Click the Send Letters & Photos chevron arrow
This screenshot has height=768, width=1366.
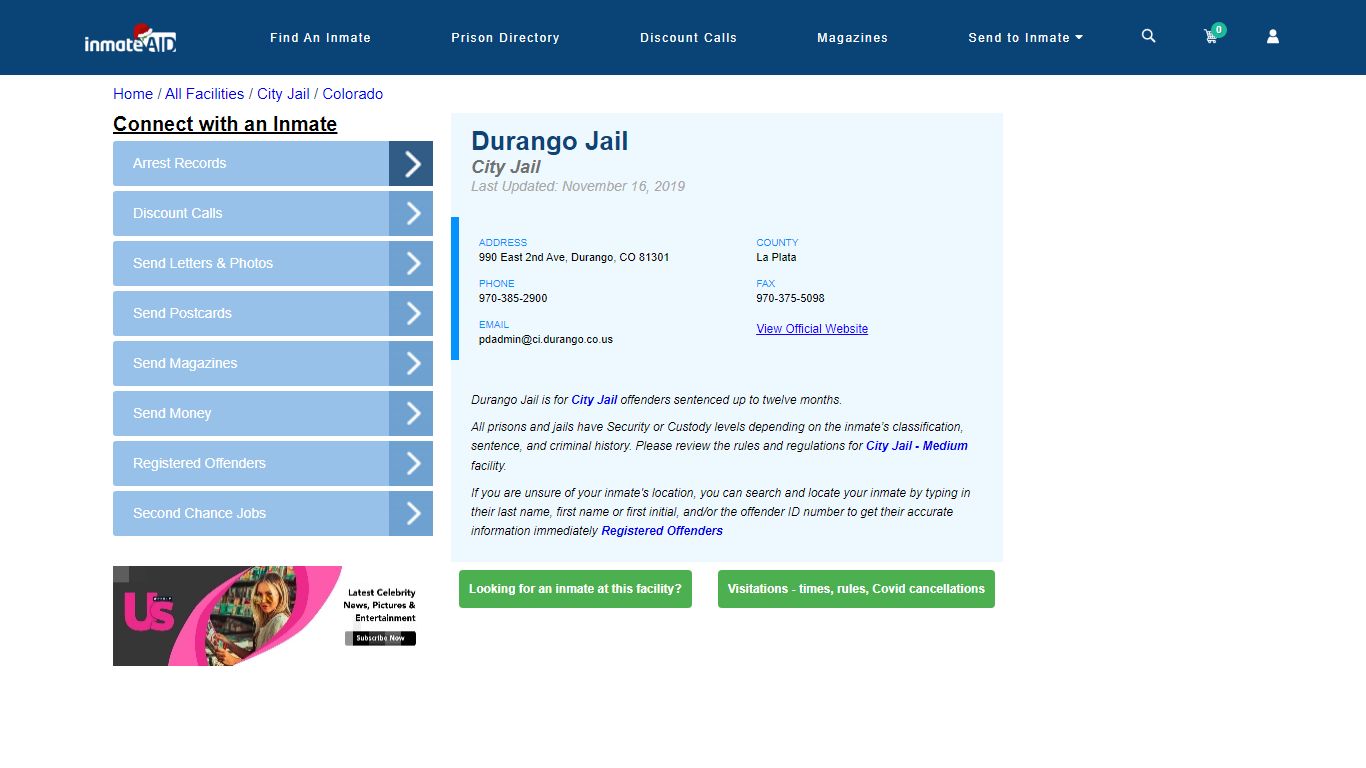(411, 263)
